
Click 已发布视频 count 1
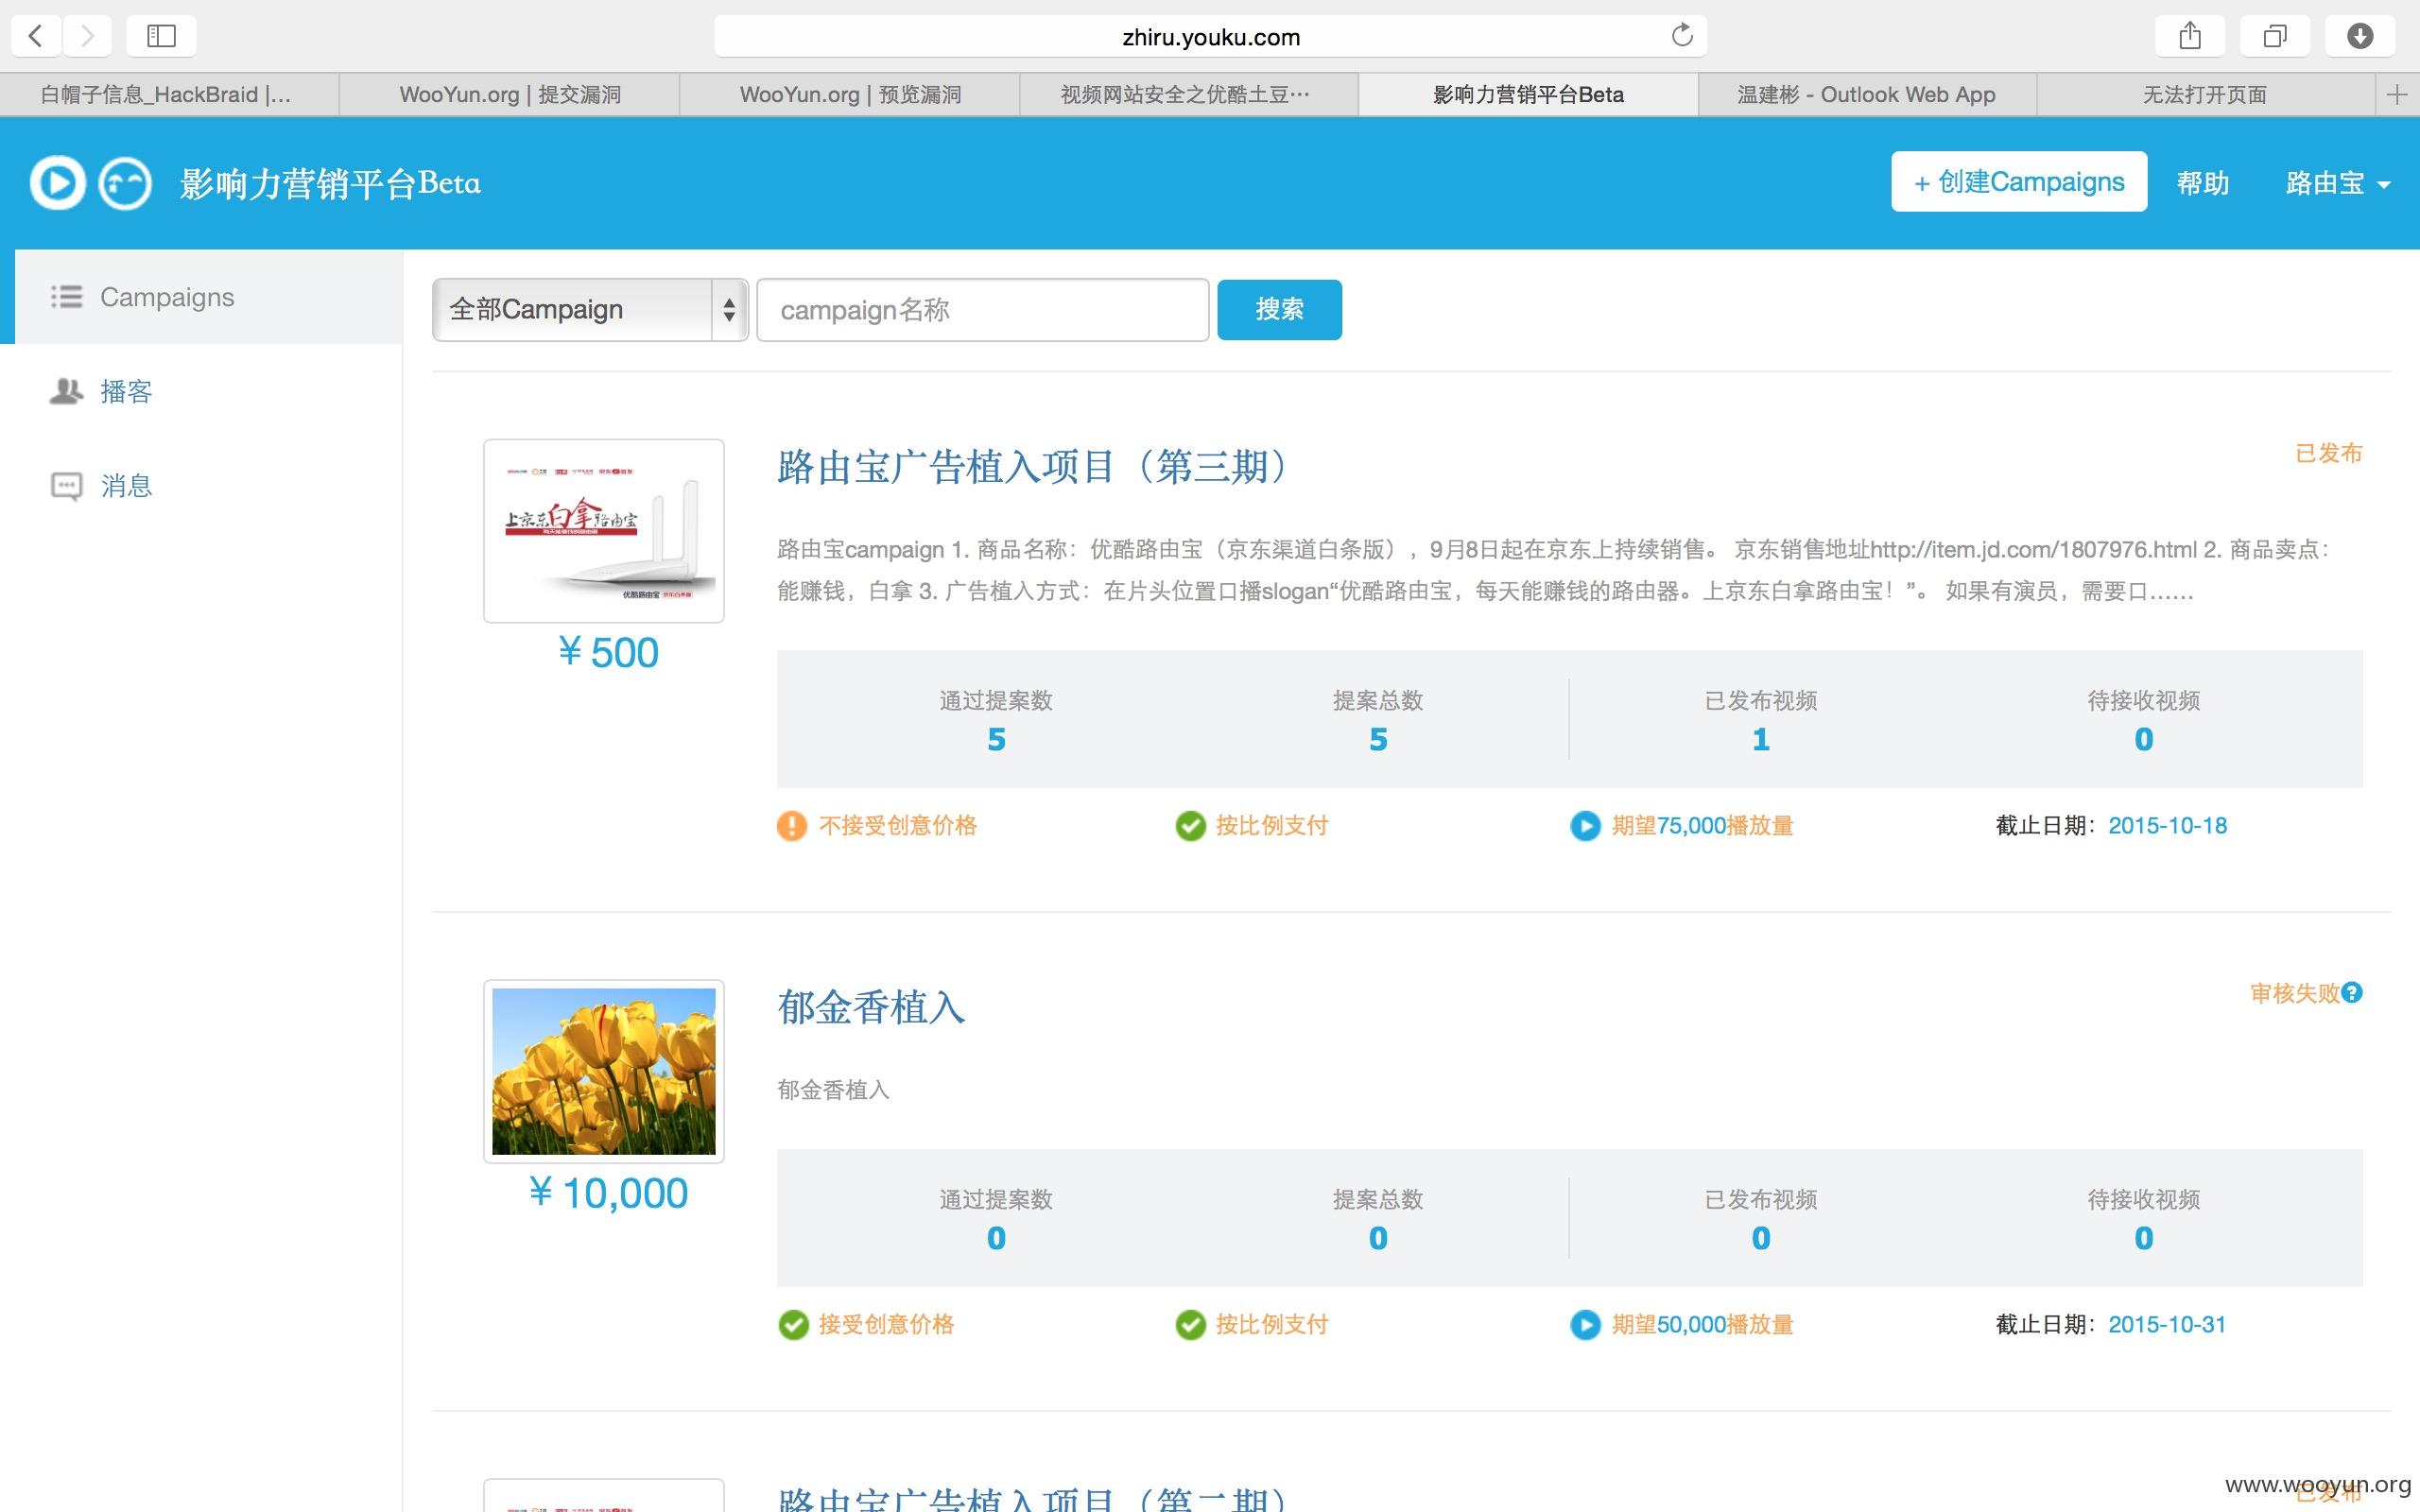(1761, 739)
